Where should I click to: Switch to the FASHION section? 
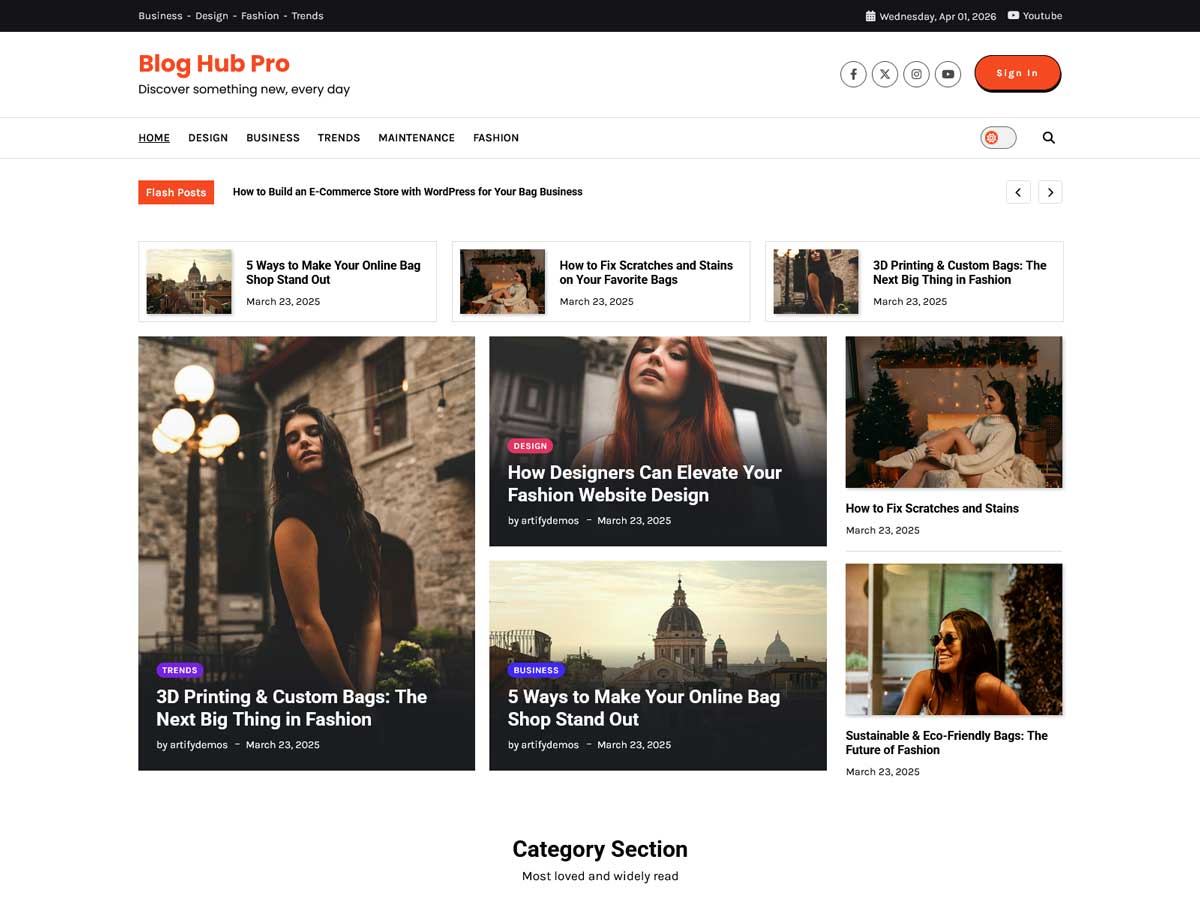coord(496,137)
